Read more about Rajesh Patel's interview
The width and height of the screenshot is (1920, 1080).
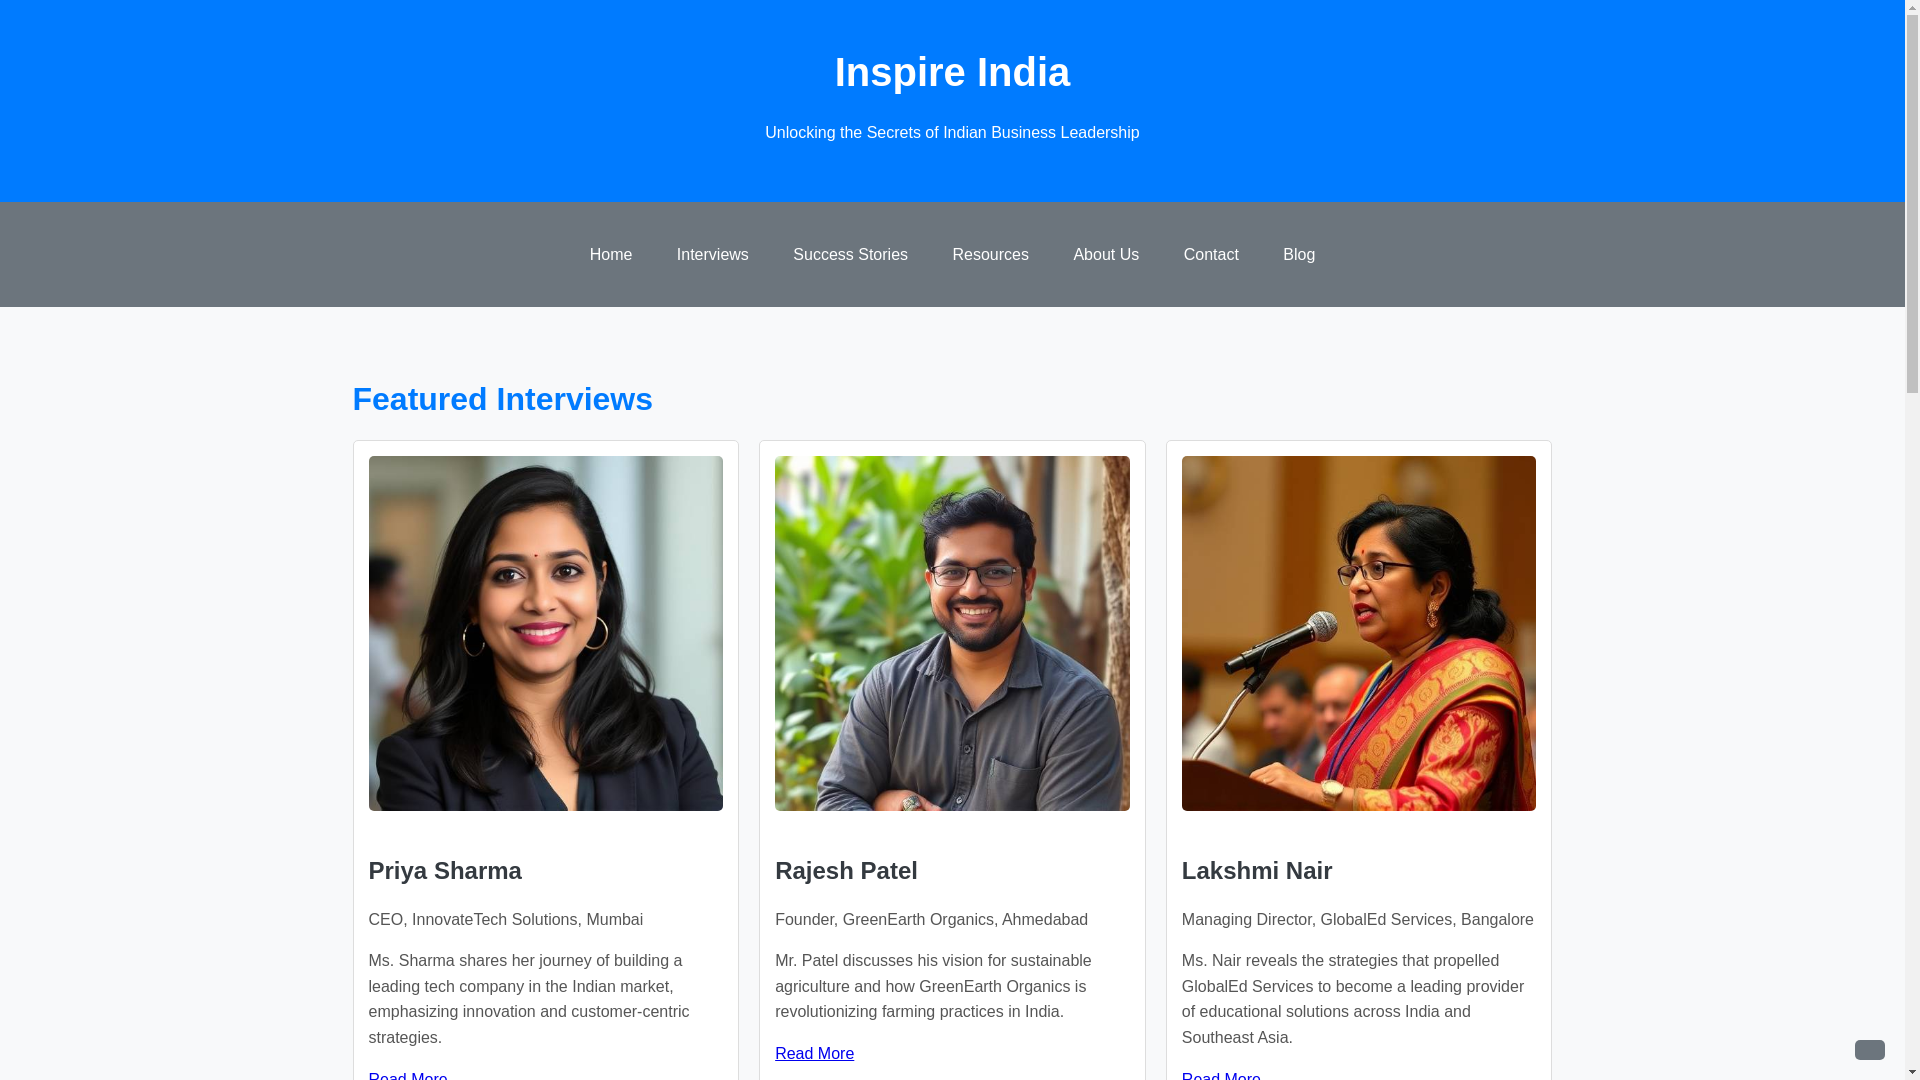pyautogui.click(x=814, y=1054)
